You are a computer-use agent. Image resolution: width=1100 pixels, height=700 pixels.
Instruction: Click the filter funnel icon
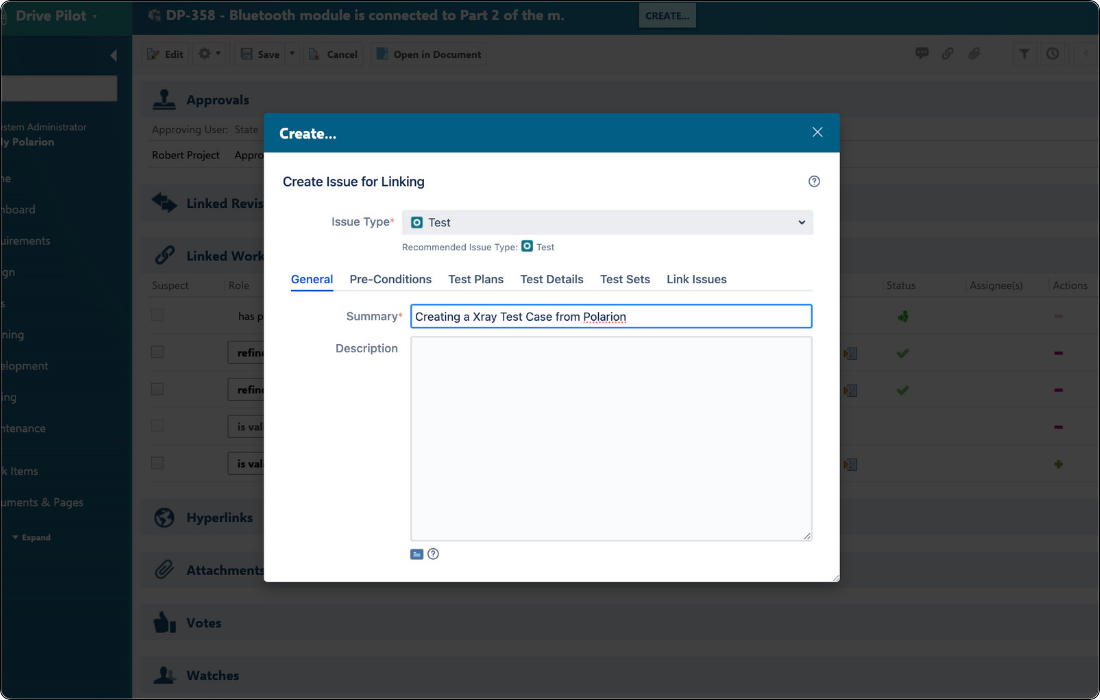click(x=1024, y=53)
